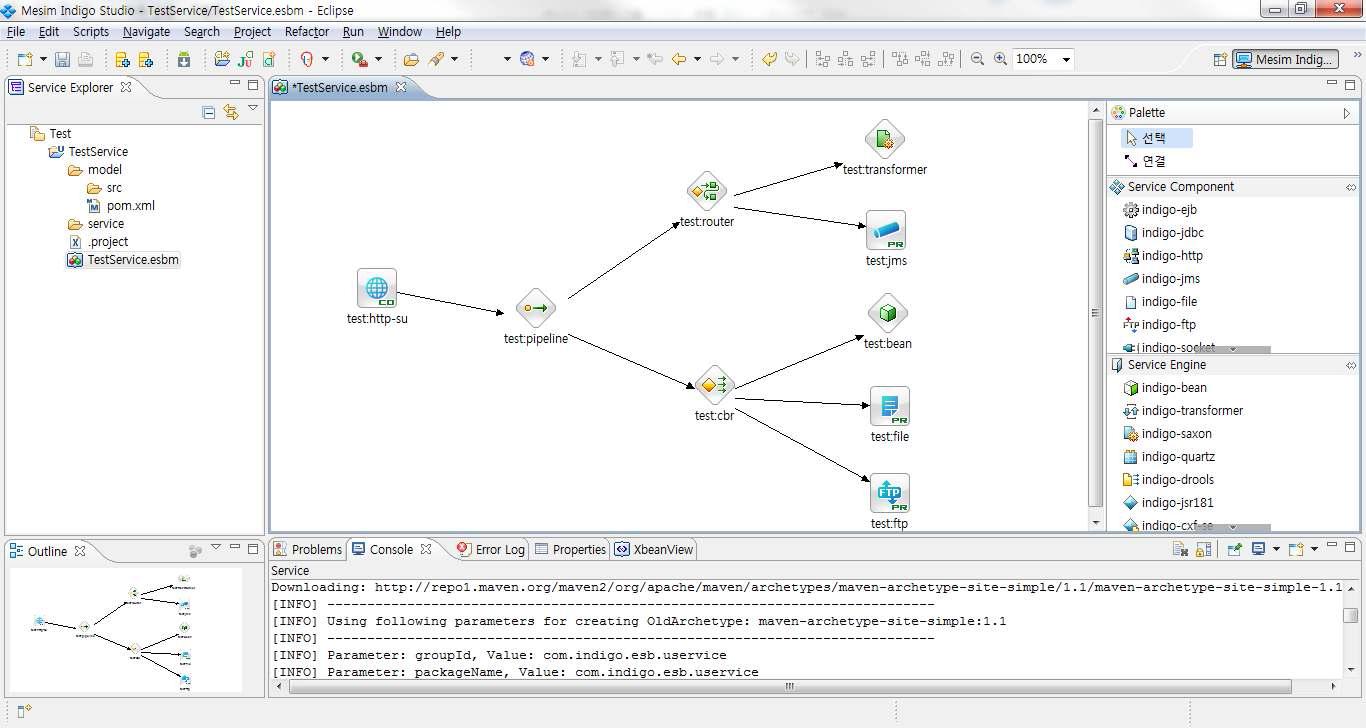Viewport: 1366px width, 728px height.
Task: Pick indigo-saxon engine from palette
Action: coord(1167,434)
